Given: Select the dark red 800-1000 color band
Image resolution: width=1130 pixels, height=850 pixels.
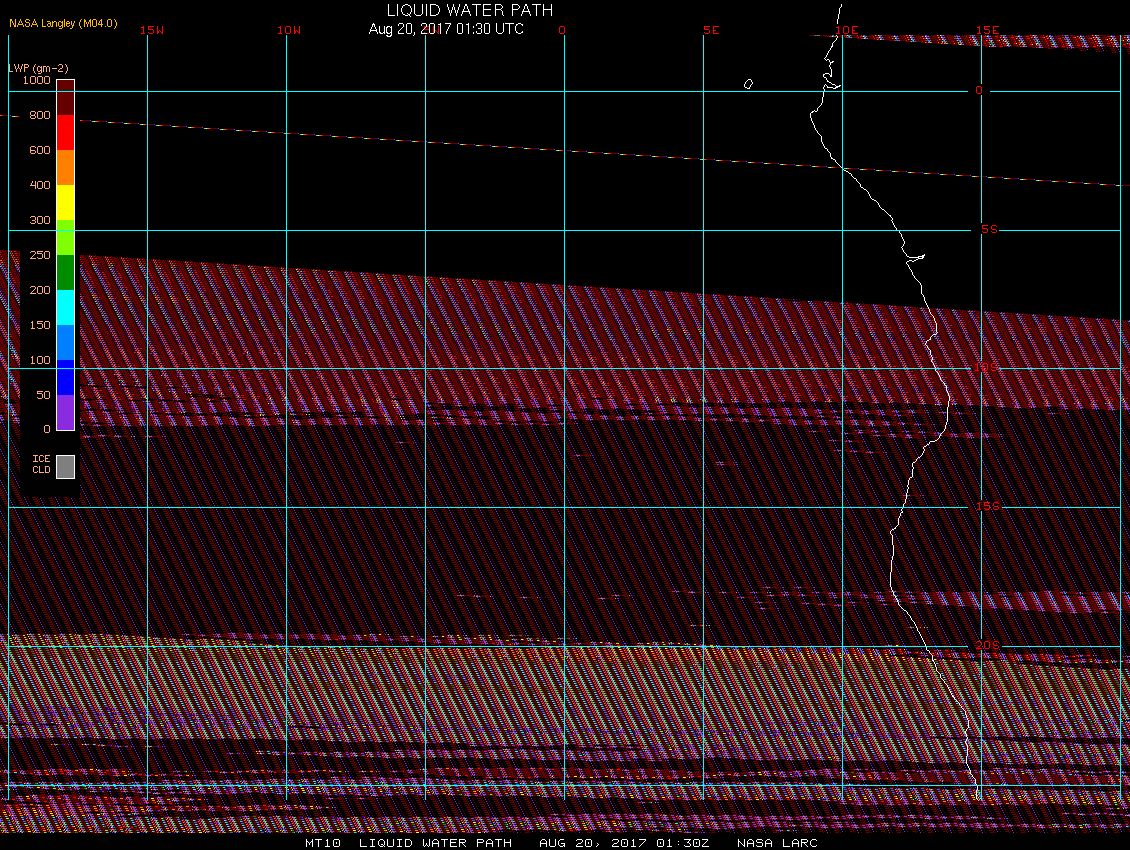Looking at the screenshot, I should pyautogui.click(x=65, y=98).
